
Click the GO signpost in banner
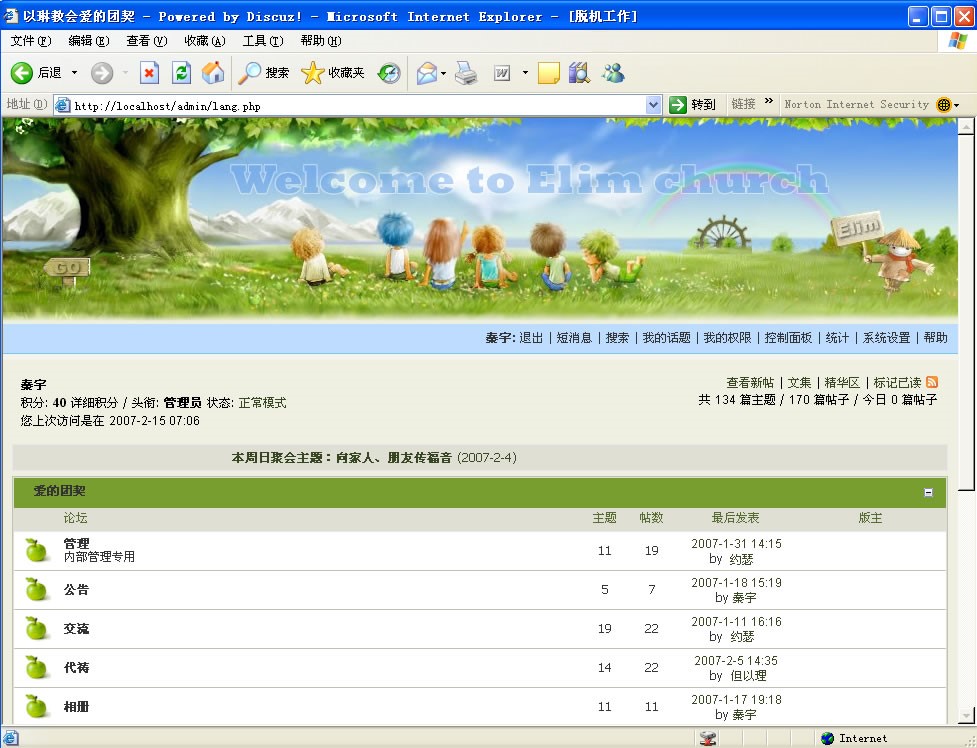[x=67, y=268]
